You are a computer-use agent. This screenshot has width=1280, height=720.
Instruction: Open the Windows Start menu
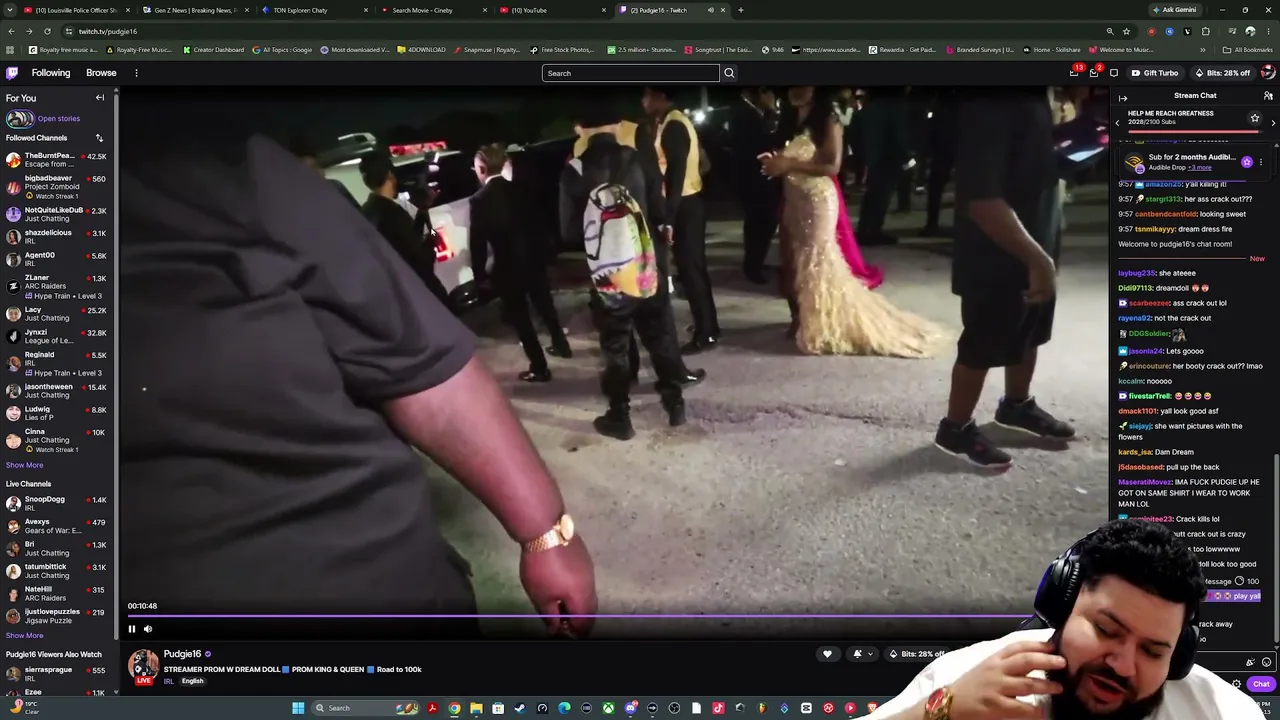[298, 708]
